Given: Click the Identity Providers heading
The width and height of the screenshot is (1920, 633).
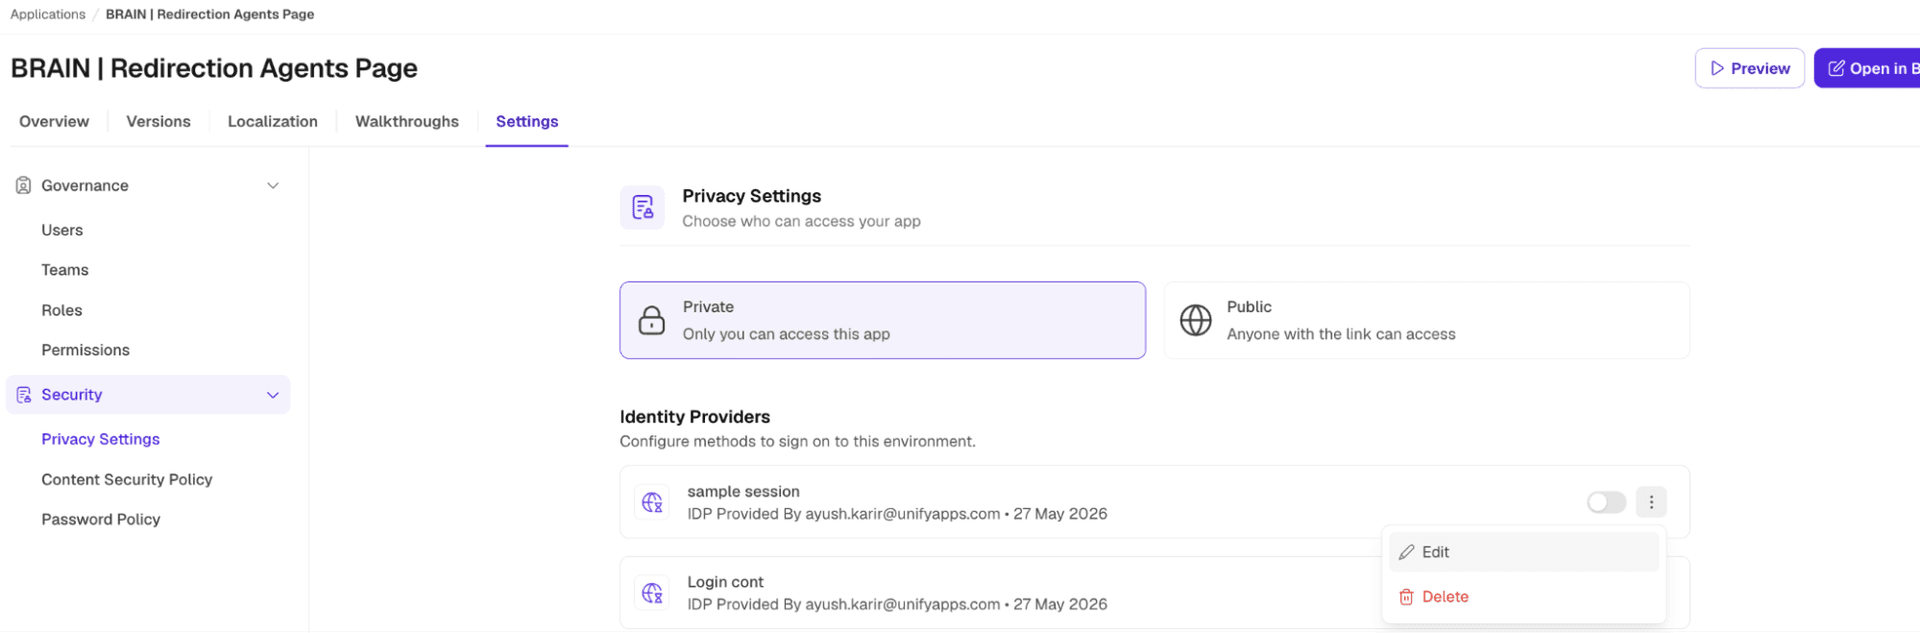Looking at the screenshot, I should click(695, 417).
